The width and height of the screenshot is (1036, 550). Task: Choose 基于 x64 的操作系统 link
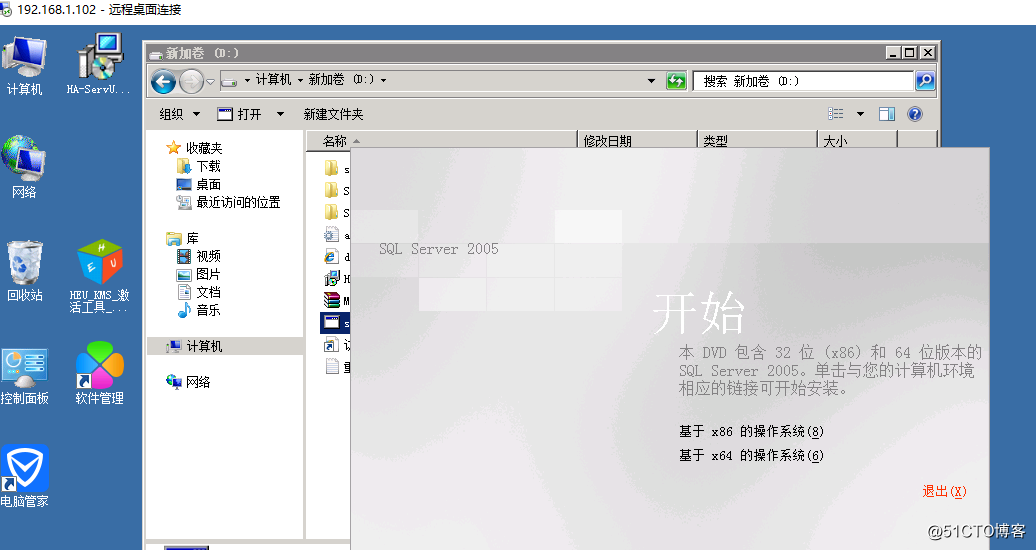point(751,455)
